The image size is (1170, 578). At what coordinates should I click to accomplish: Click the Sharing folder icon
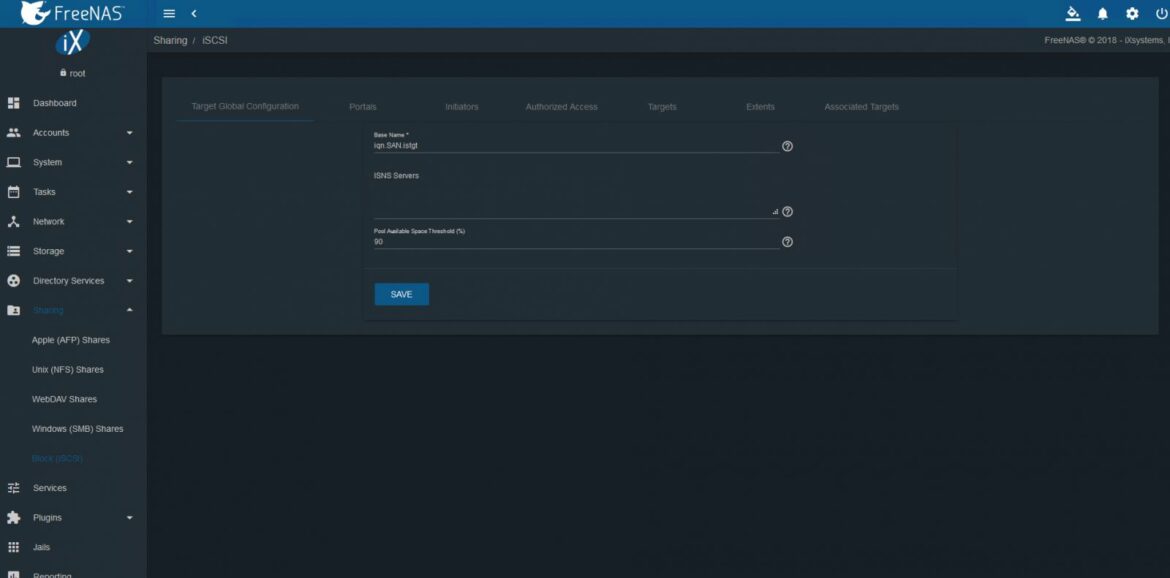click(13, 310)
